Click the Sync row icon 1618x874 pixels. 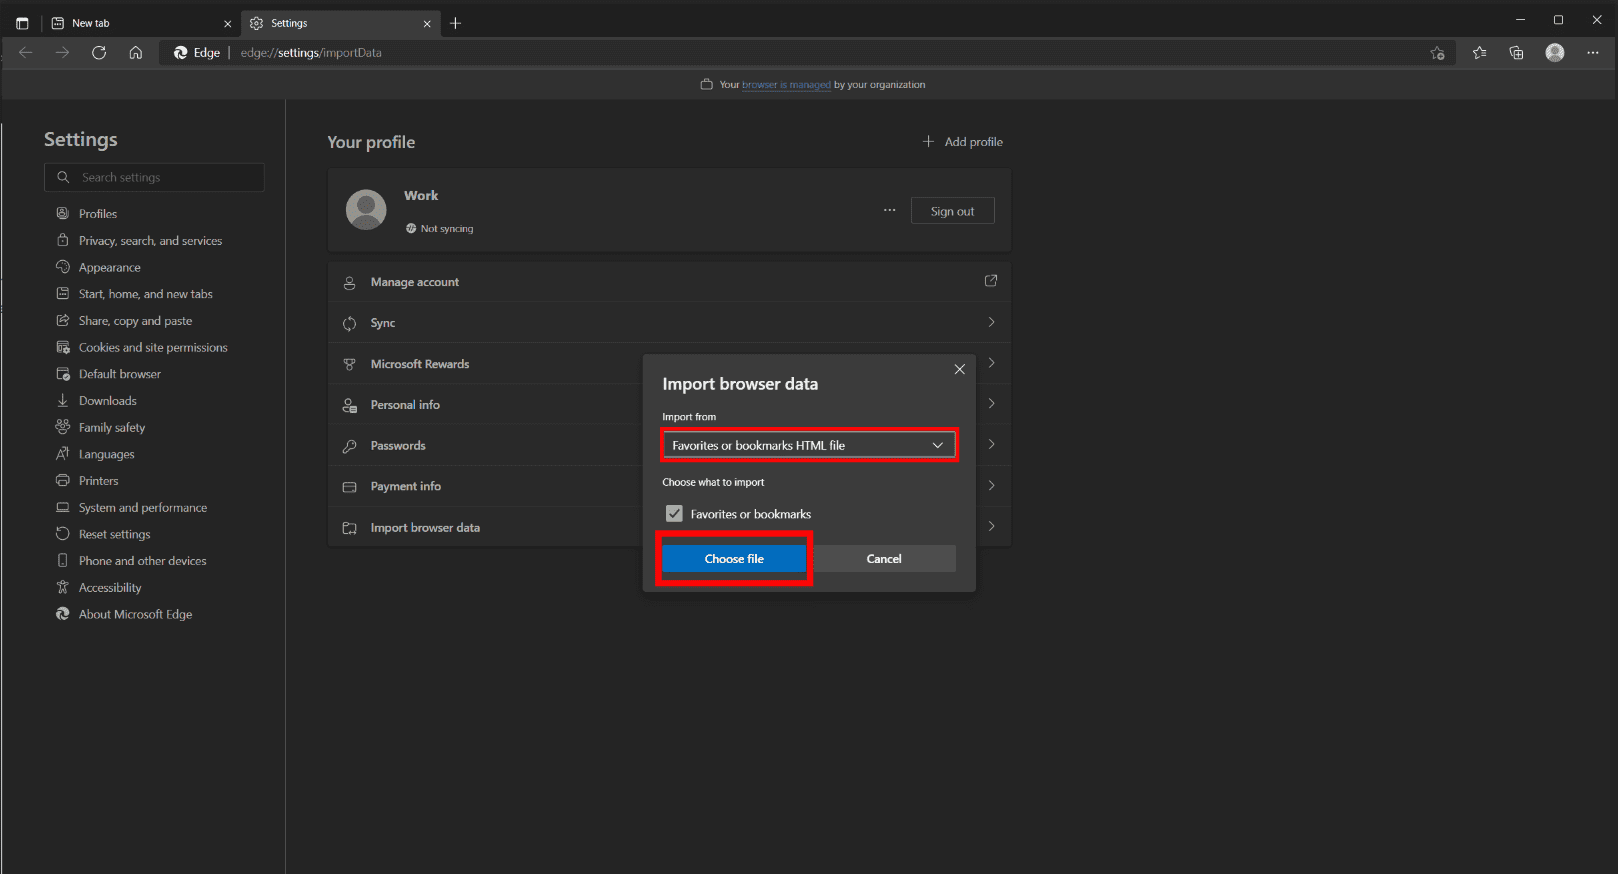click(x=349, y=323)
